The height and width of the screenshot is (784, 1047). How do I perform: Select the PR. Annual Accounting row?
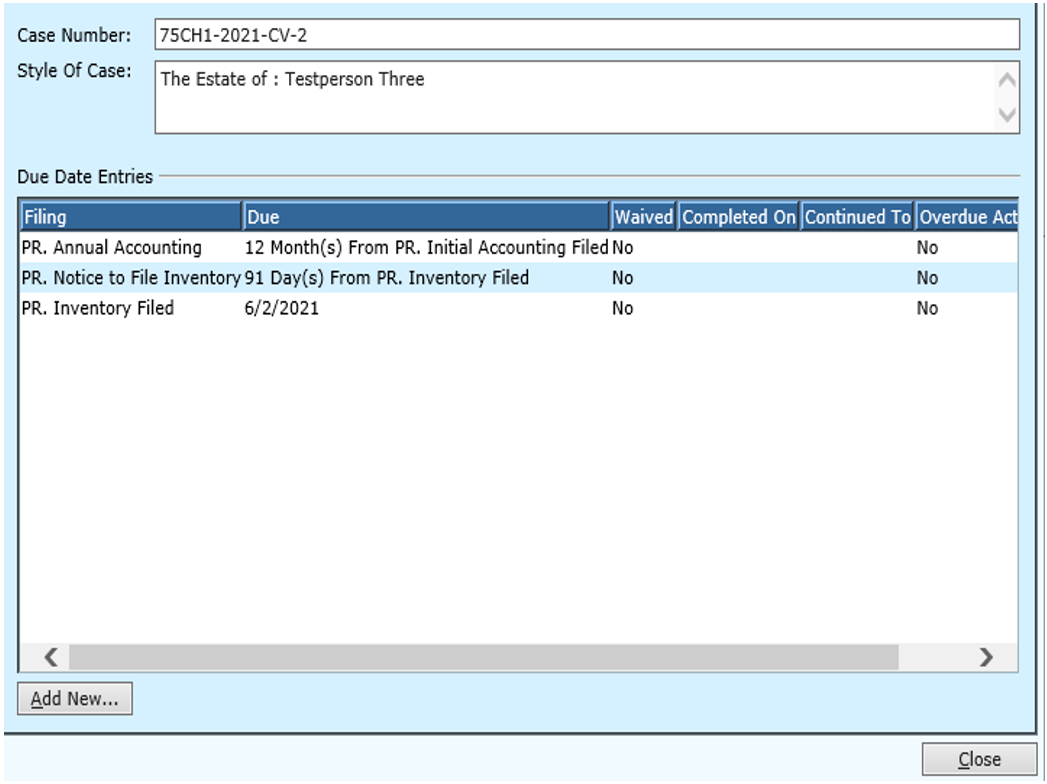click(x=111, y=248)
